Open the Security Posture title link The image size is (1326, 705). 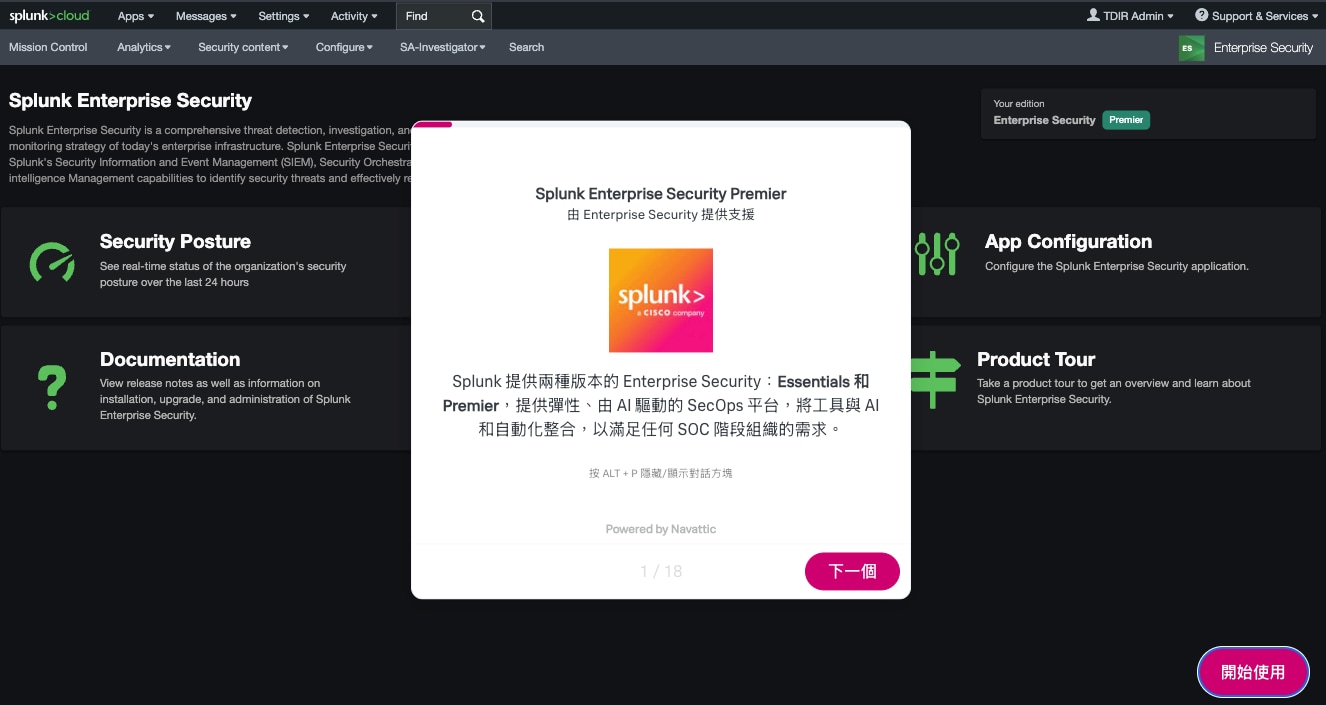point(175,241)
